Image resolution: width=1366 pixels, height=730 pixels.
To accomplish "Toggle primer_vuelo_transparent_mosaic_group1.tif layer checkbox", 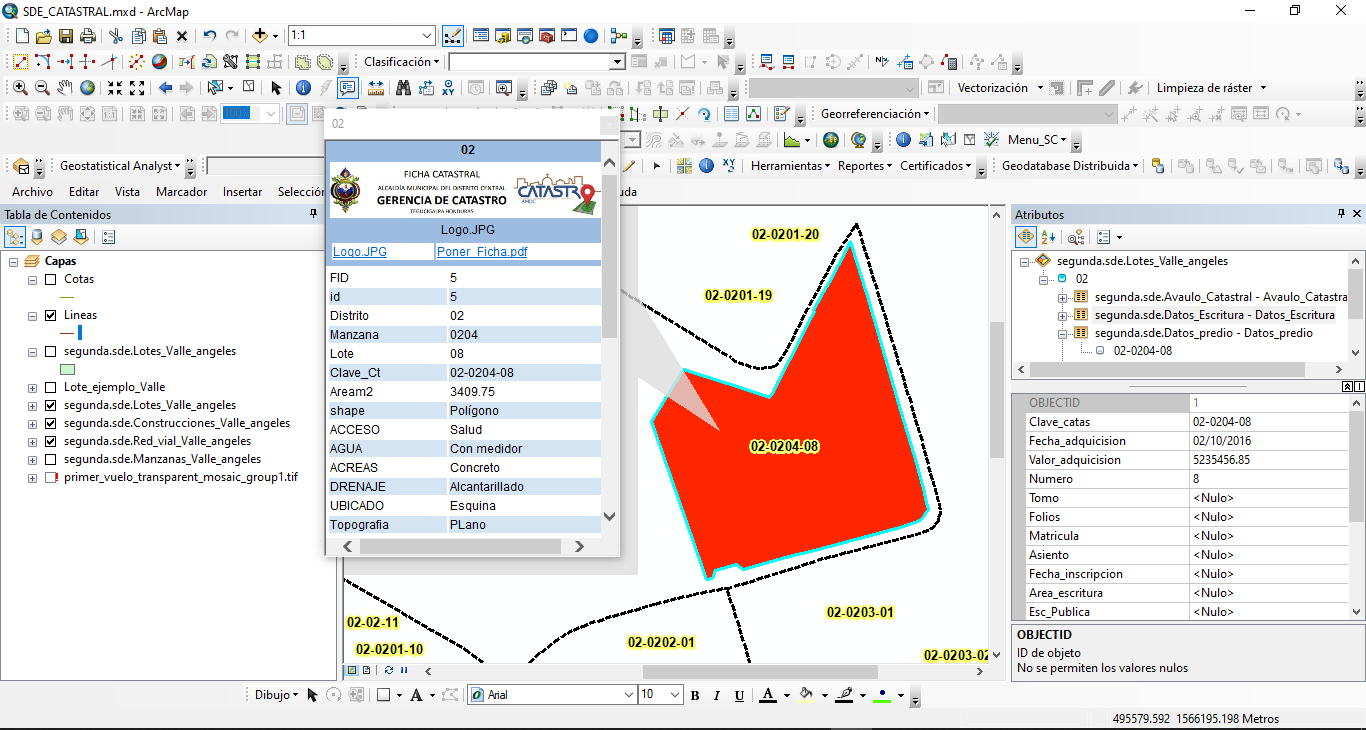I will click(50, 478).
